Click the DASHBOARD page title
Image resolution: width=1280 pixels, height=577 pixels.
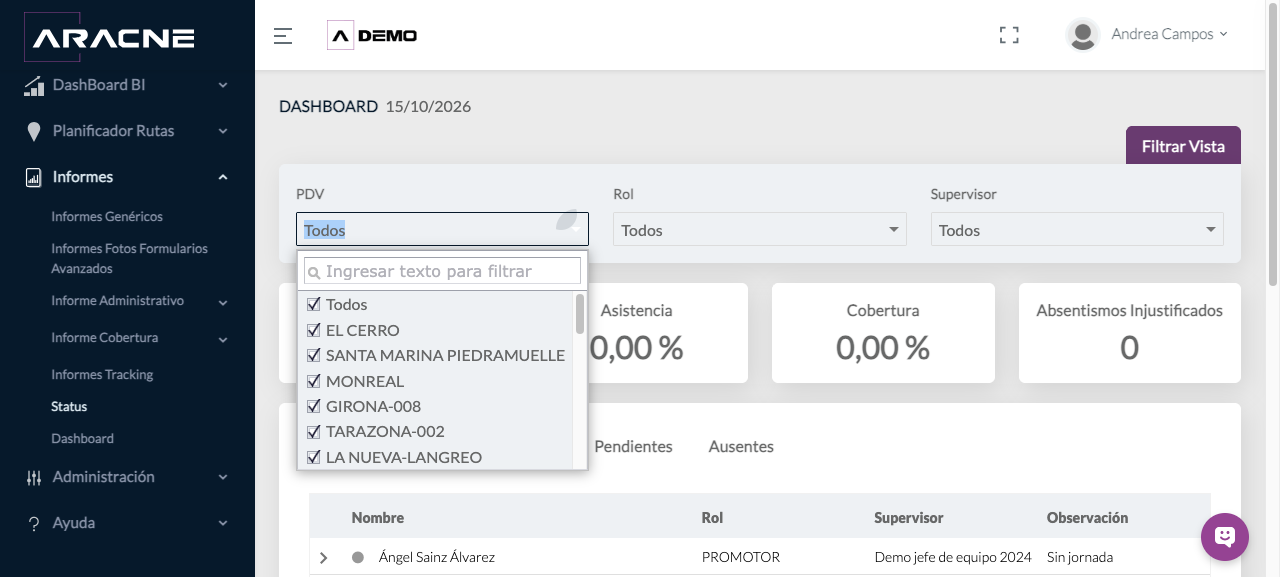coord(328,106)
